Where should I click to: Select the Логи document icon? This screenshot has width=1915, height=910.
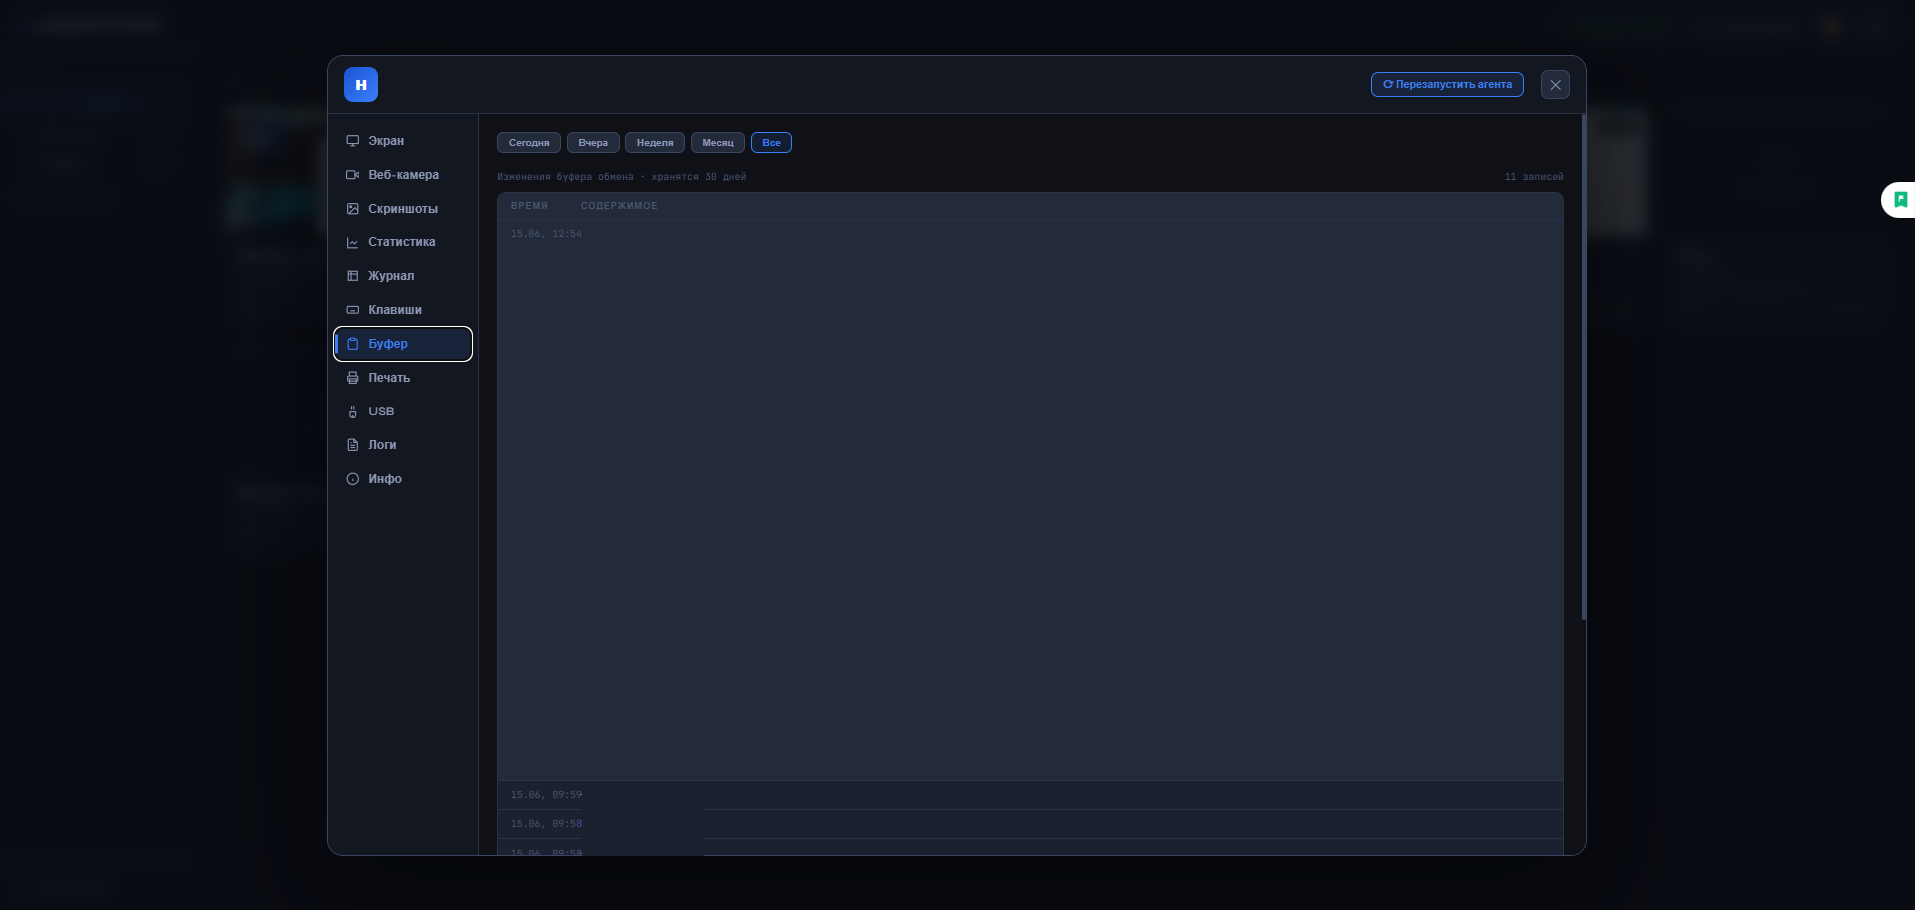coord(352,445)
